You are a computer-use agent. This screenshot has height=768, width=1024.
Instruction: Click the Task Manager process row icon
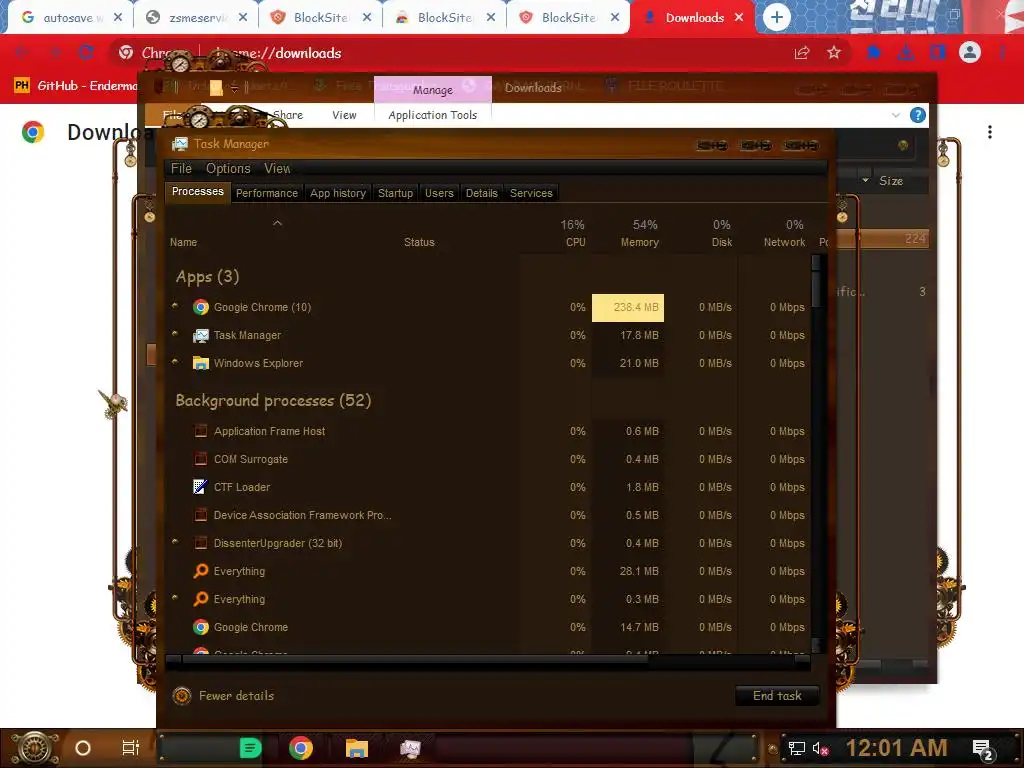click(x=200, y=336)
